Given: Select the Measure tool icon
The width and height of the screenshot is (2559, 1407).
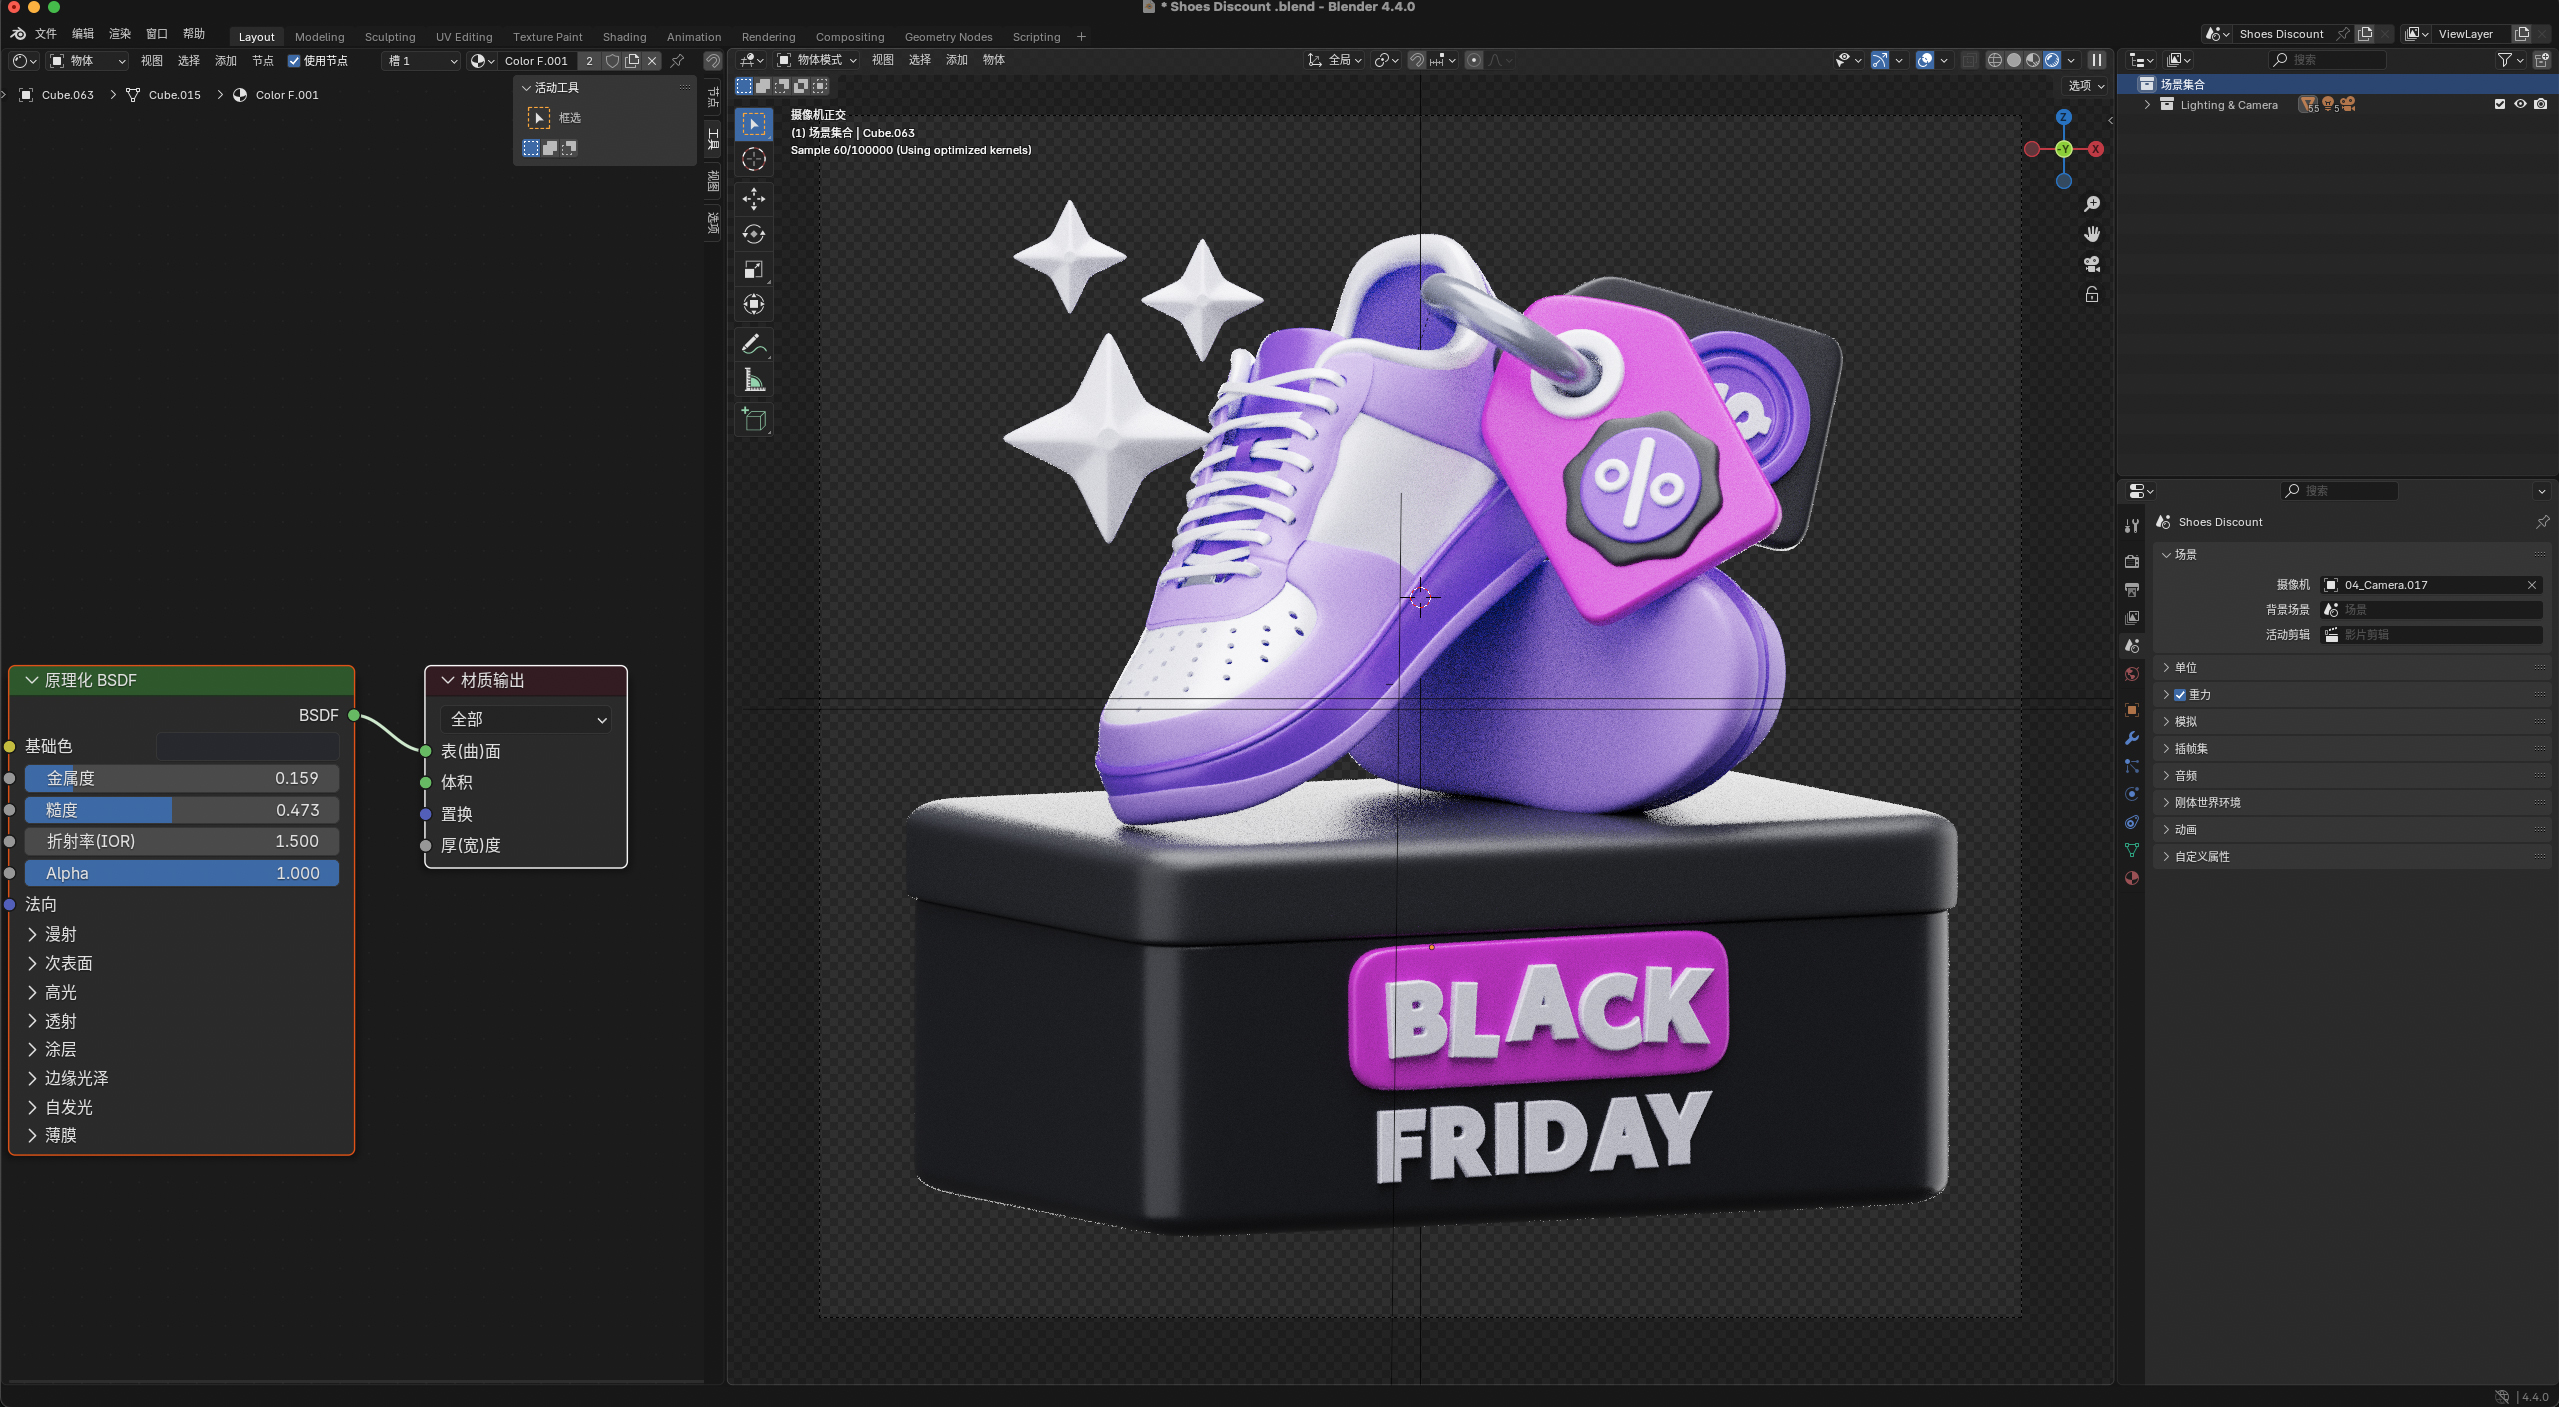Looking at the screenshot, I should (x=754, y=381).
